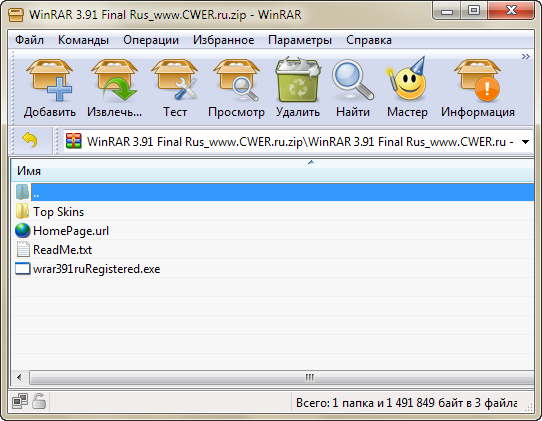542x421 pixels.
Task: Select wrar391ruRegistered.exe file
Action: (88, 269)
